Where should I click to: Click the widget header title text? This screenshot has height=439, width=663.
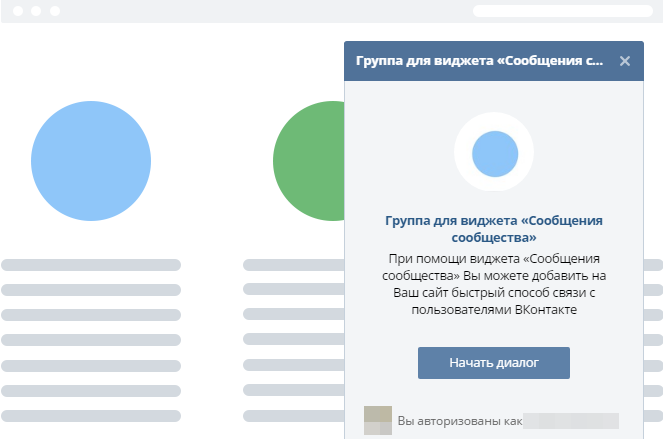click(479, 60)
